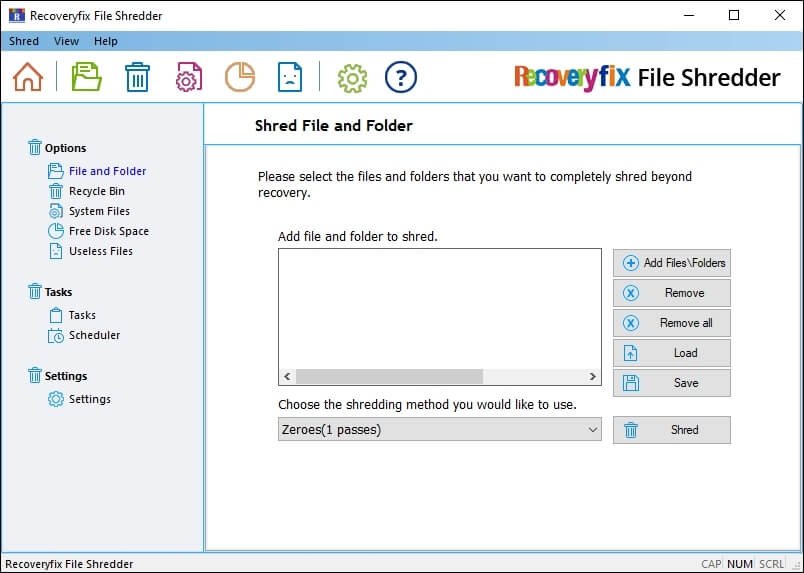Click 'Add file and folder to shred.' label
Screen dimensions: 804x573
[x=358, y=236]
